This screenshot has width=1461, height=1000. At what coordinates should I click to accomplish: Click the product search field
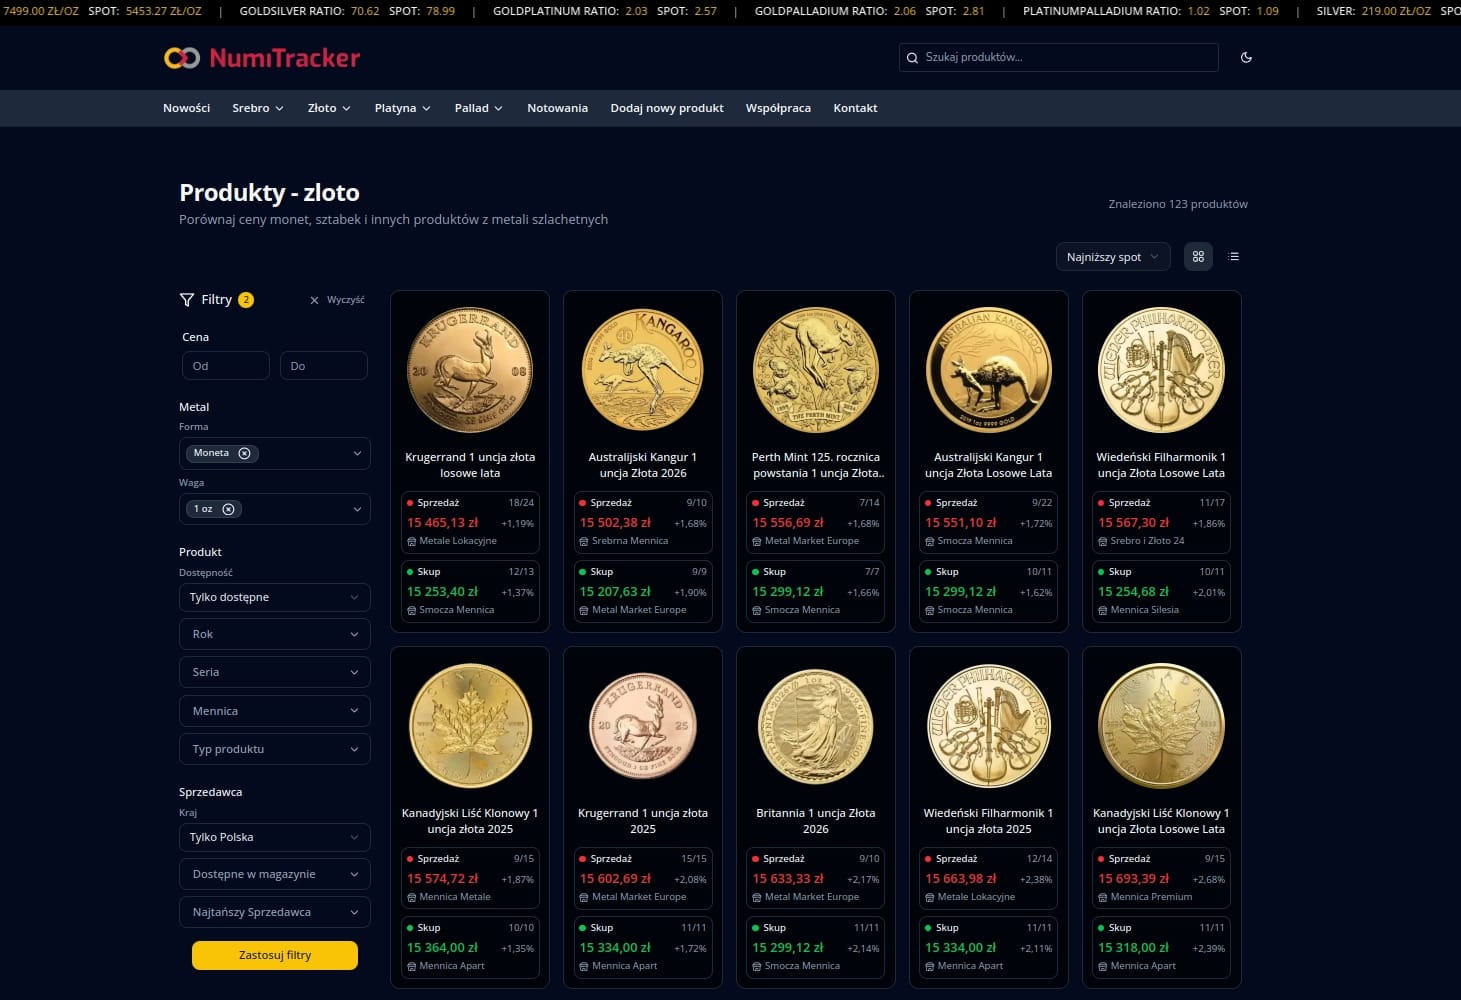point(1058,58)
